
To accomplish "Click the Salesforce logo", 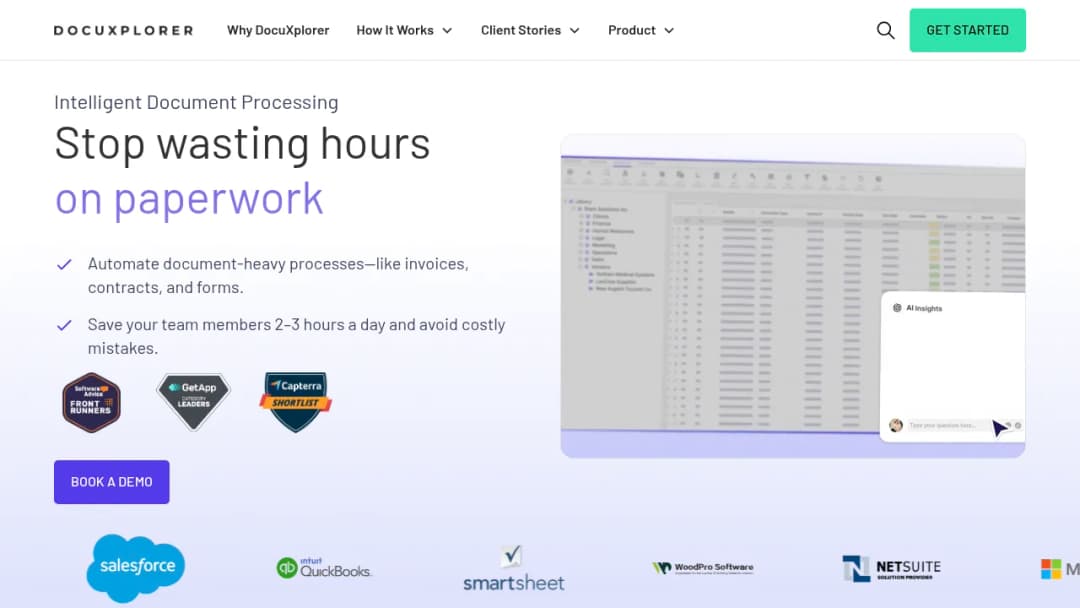I will [x=136, y=568].
